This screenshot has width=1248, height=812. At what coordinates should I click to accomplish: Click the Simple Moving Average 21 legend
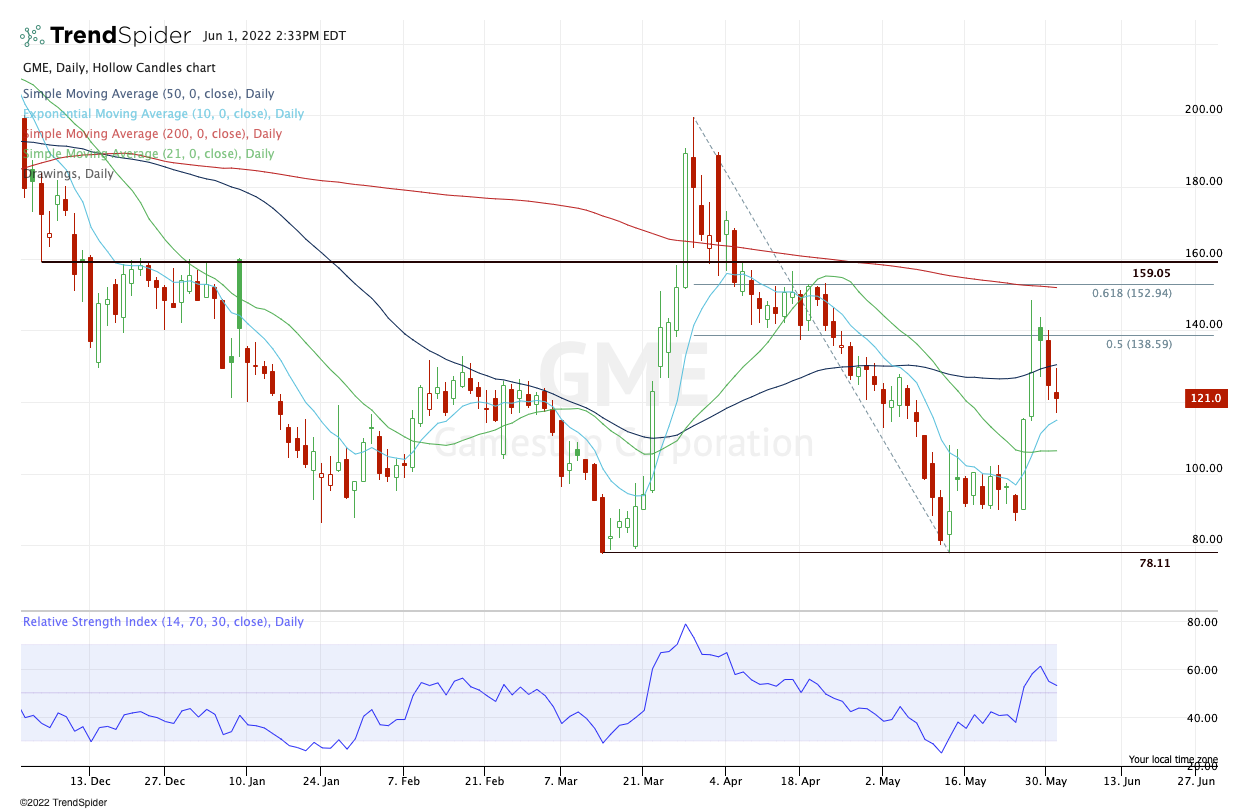click(148, 154)
